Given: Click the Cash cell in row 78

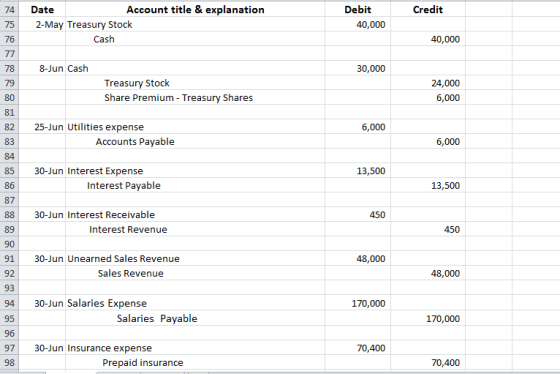Looking at the screenshot, I should (195, 68).
